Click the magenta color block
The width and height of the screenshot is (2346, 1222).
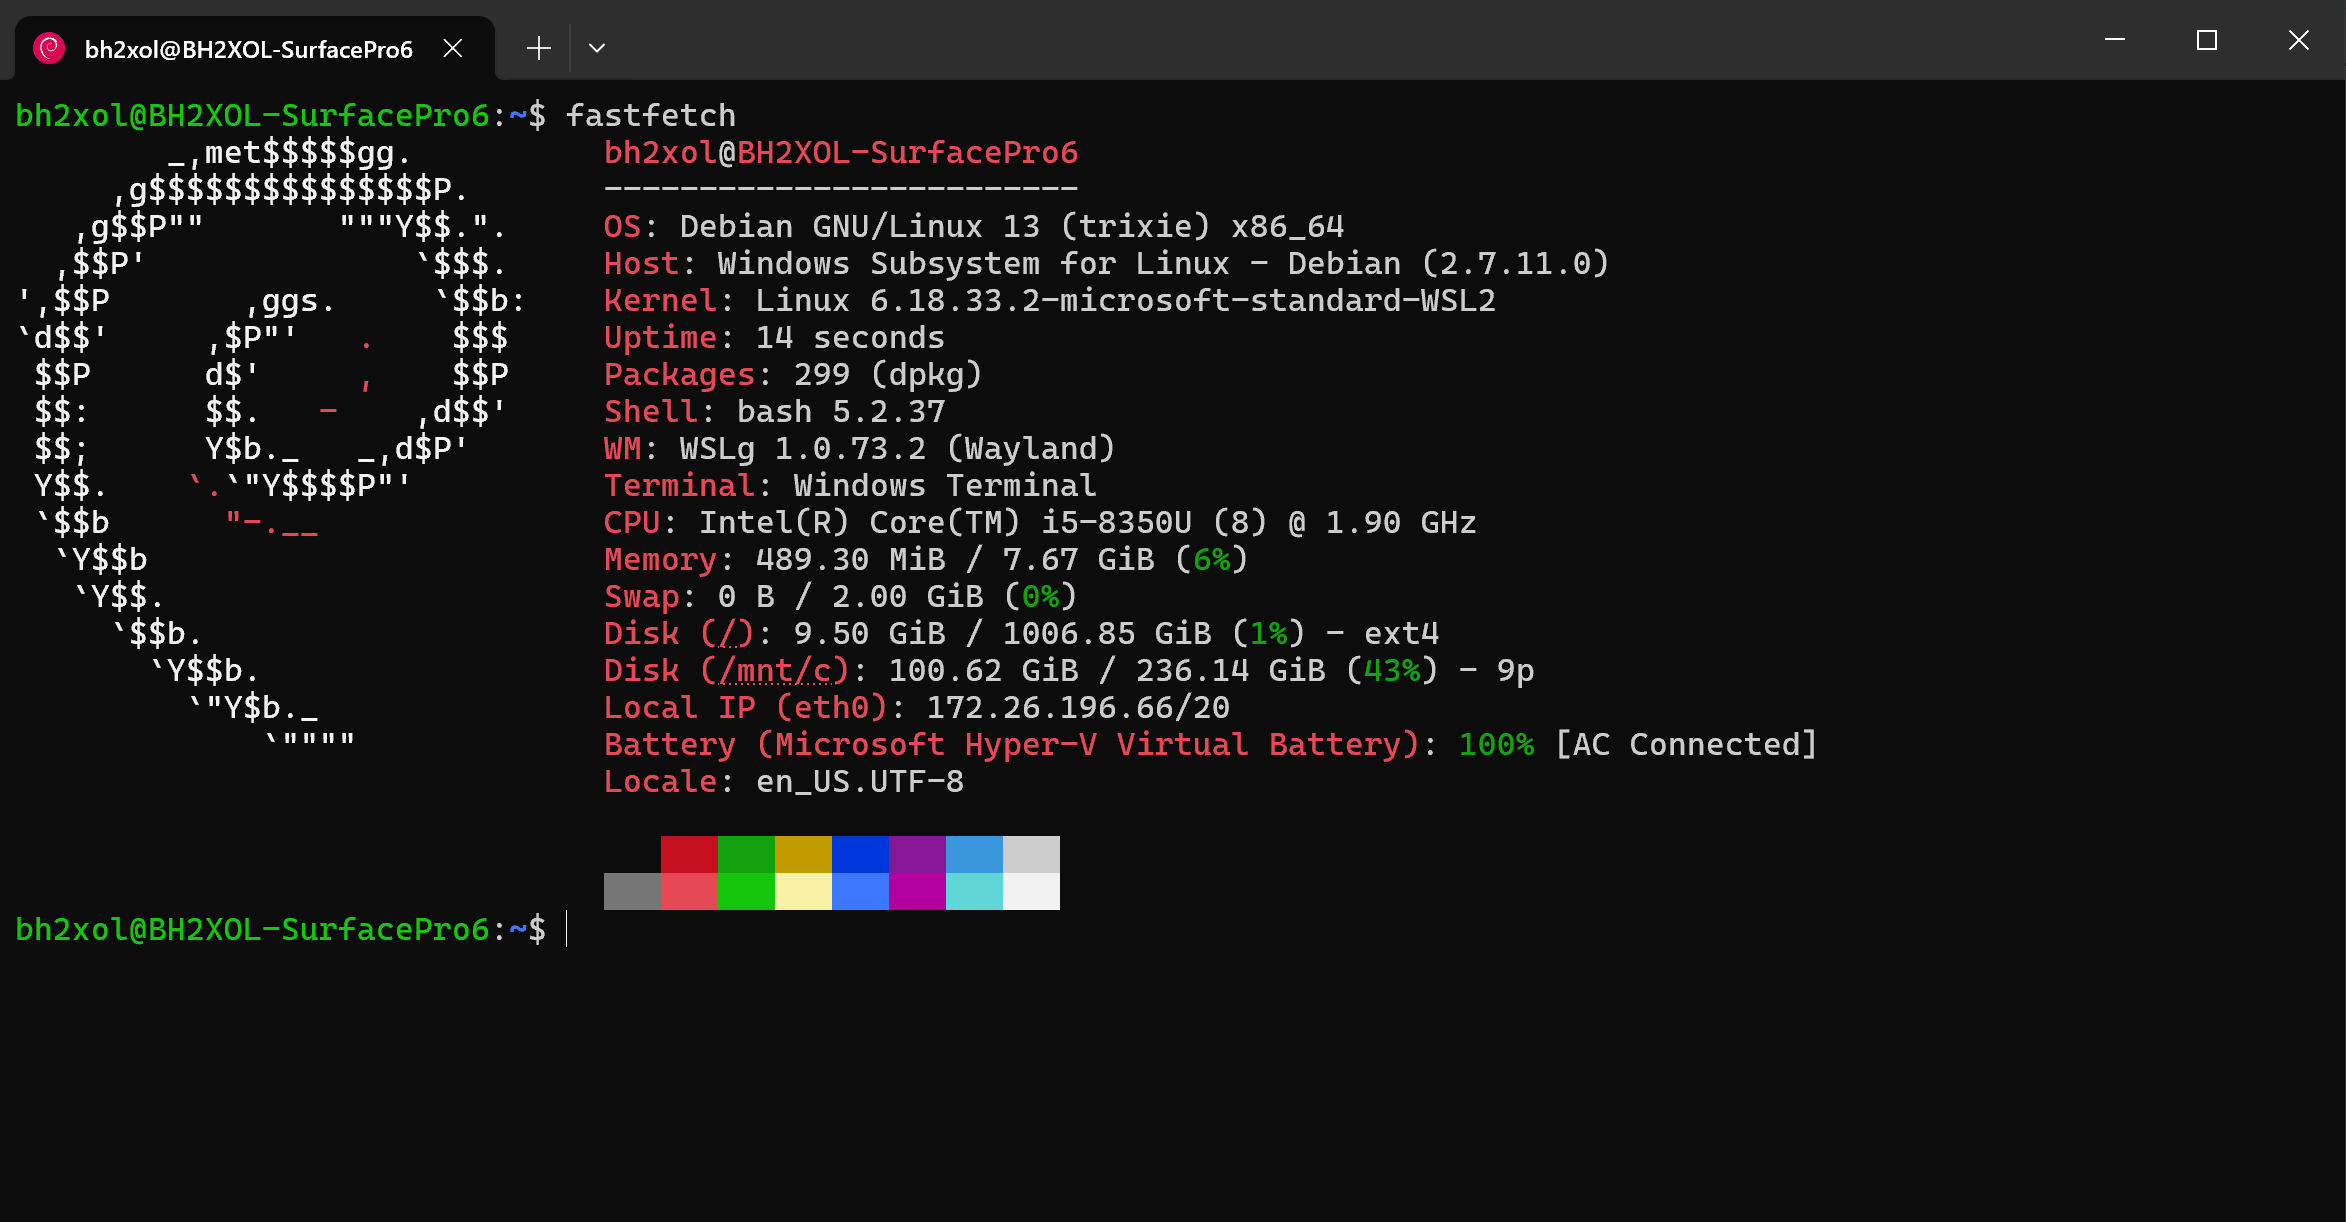coord(917,891)
